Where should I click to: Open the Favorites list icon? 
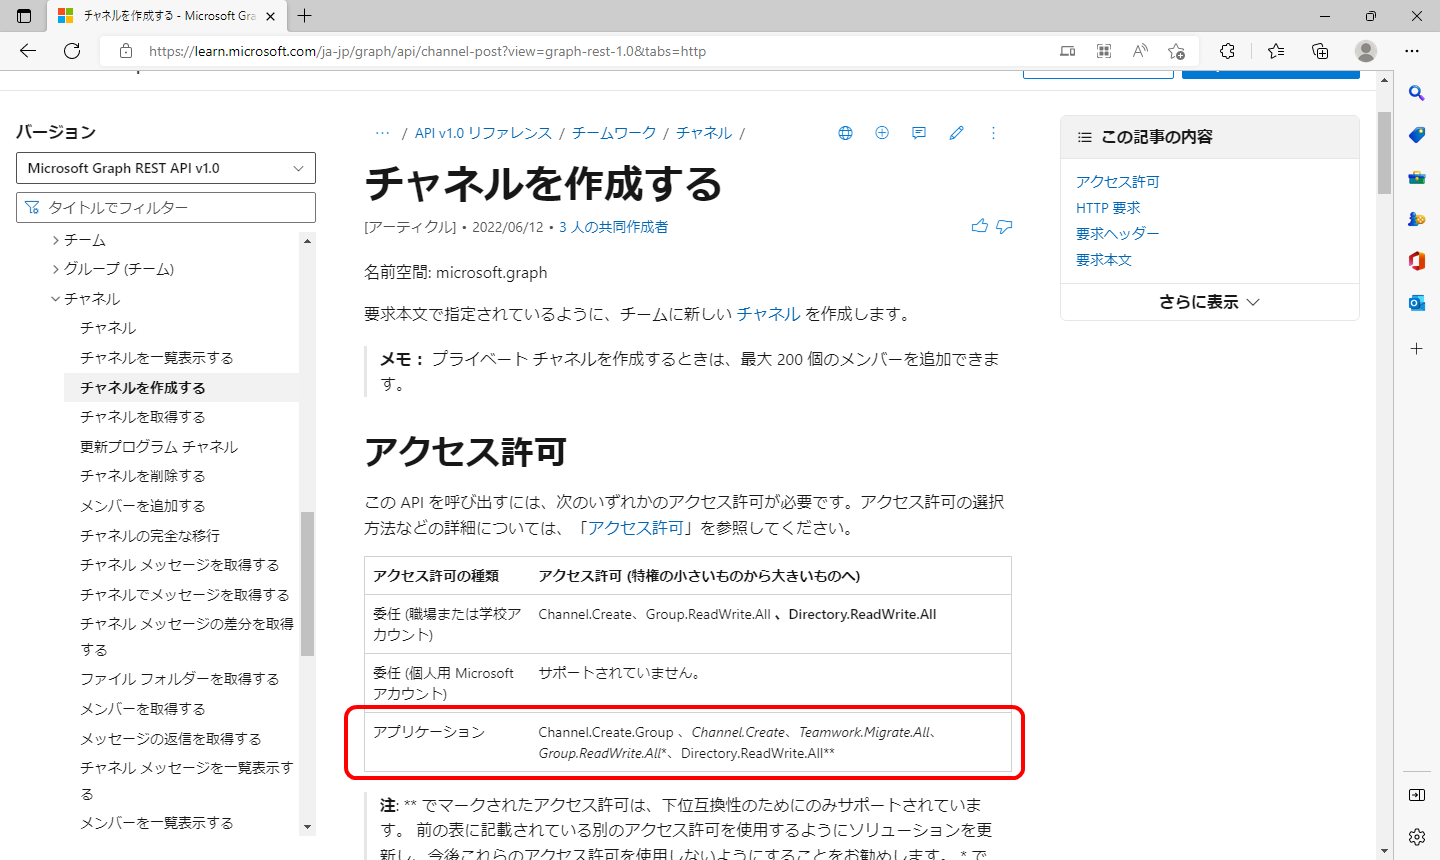[1276, 51]
